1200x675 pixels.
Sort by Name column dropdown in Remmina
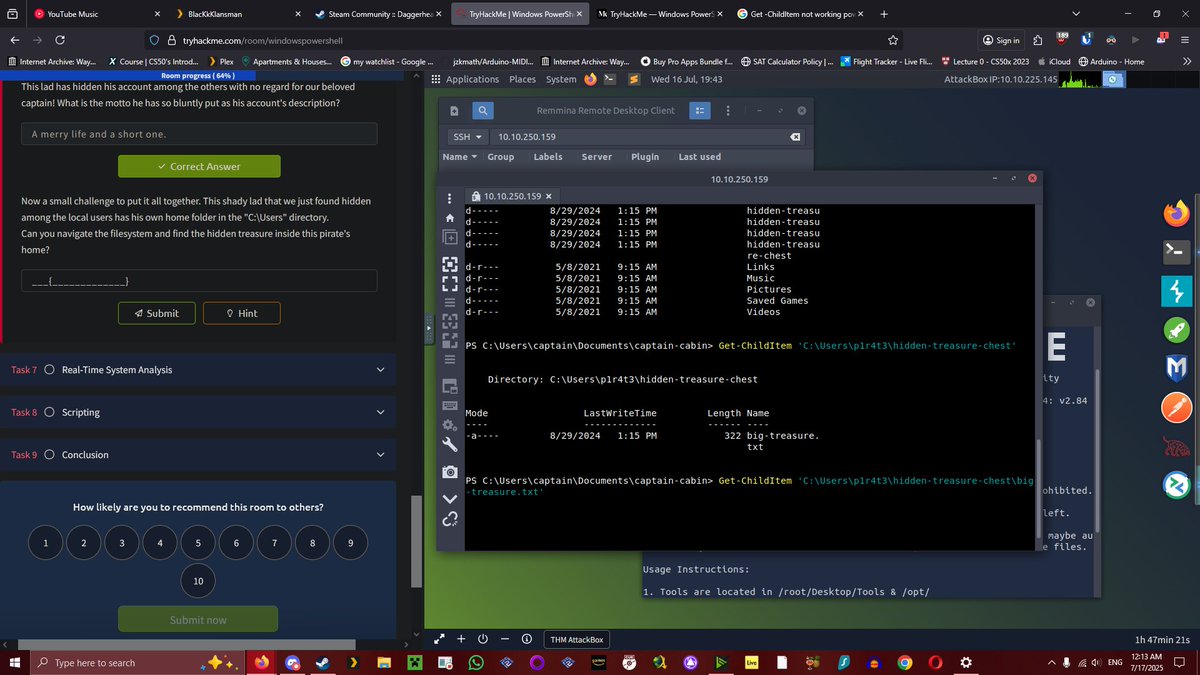pos(460,157)
